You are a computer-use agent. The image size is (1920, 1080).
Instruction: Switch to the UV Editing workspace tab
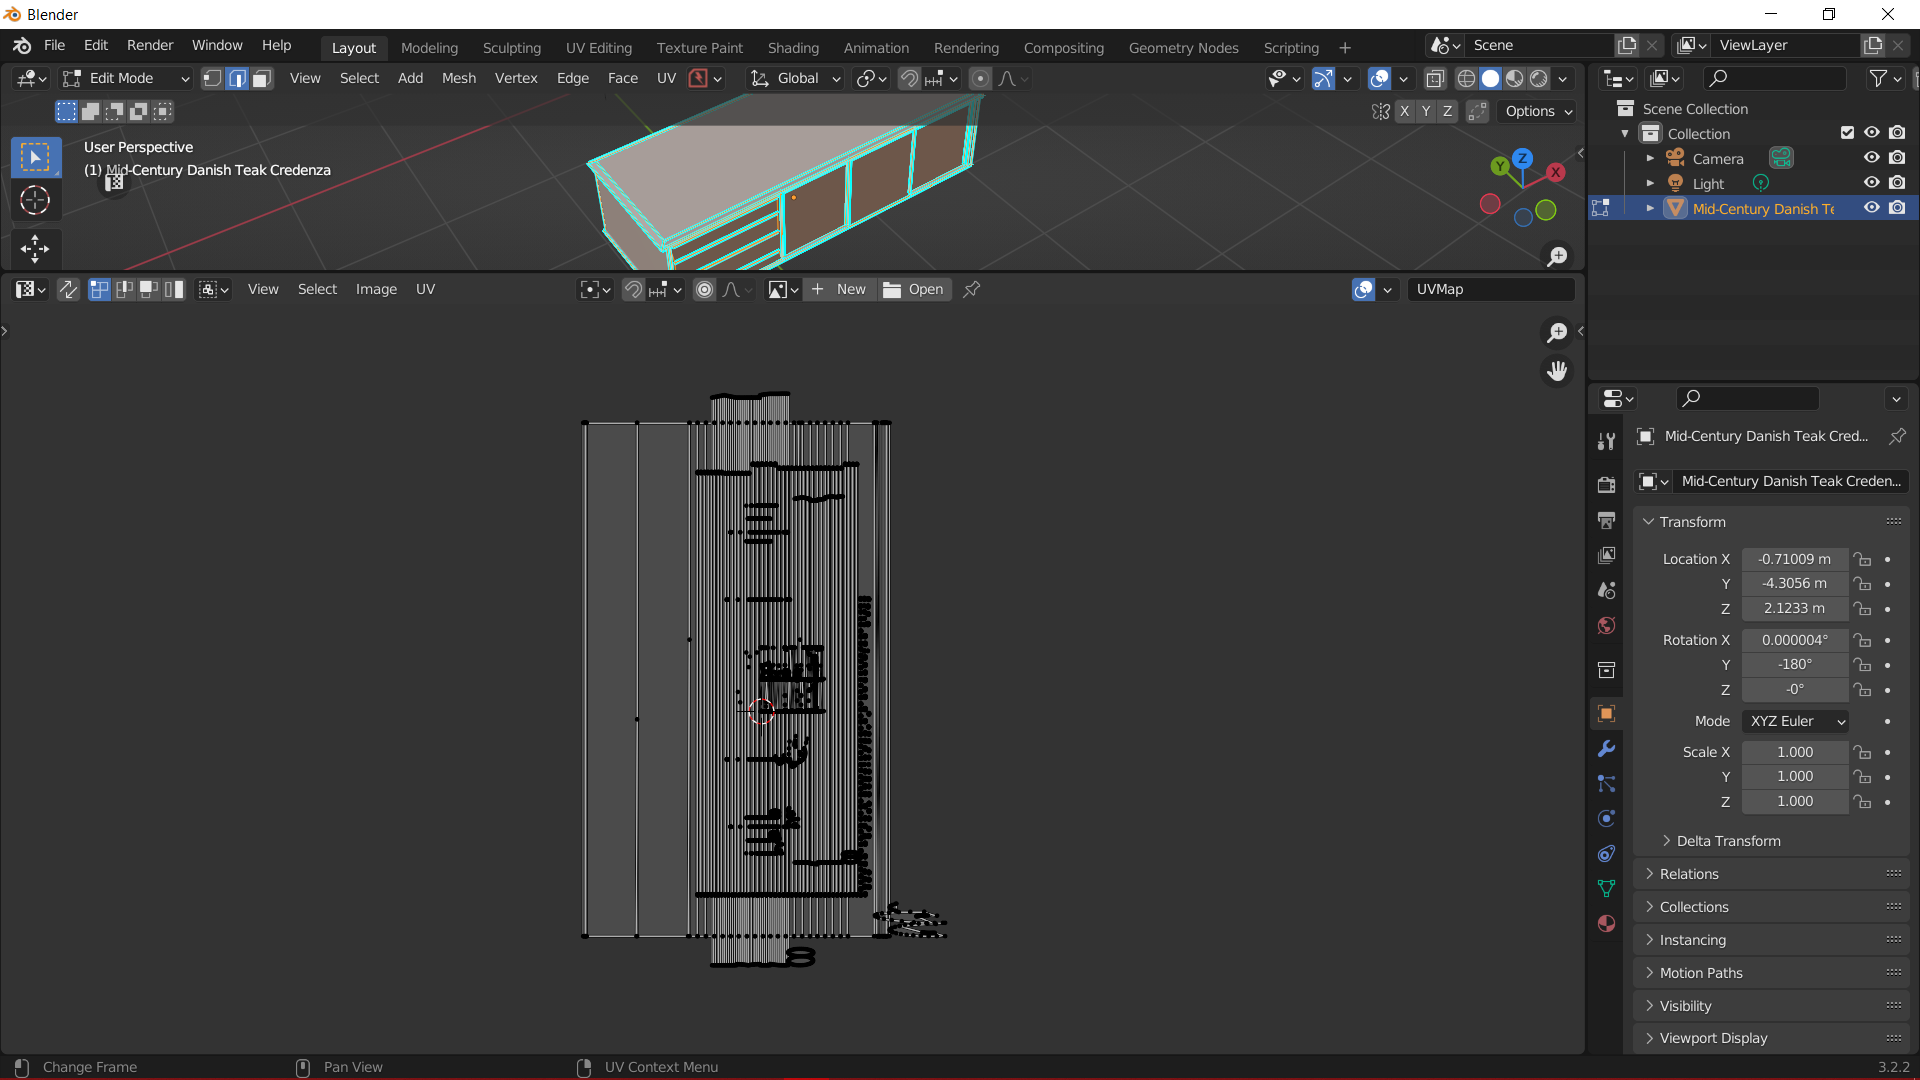tap(599, 47)
